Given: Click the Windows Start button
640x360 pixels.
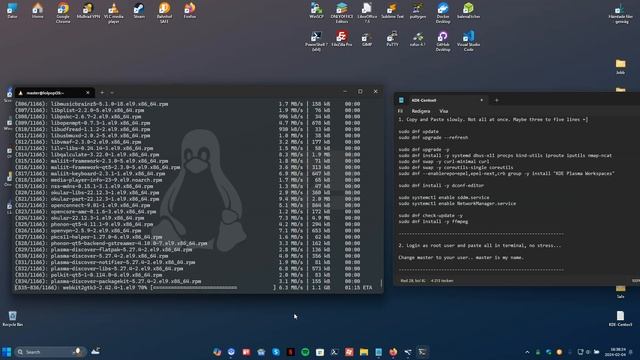Looking at the screenshot, I should [x=7, y=352].
